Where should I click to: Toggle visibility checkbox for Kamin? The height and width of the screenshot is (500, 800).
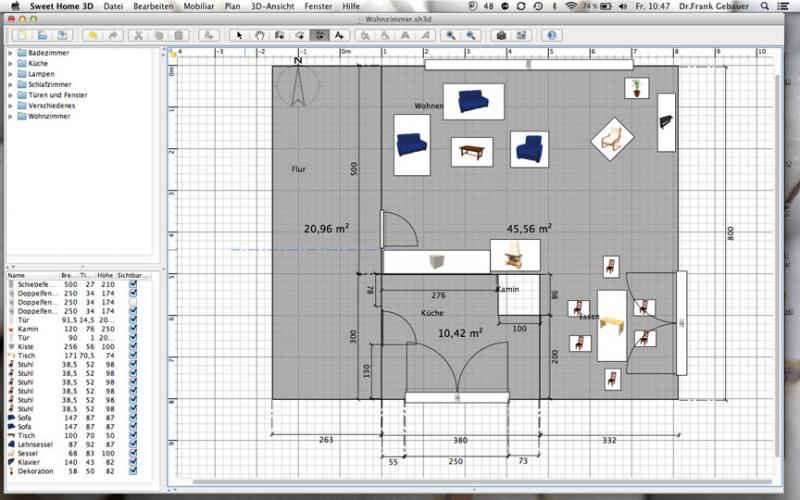133,328
